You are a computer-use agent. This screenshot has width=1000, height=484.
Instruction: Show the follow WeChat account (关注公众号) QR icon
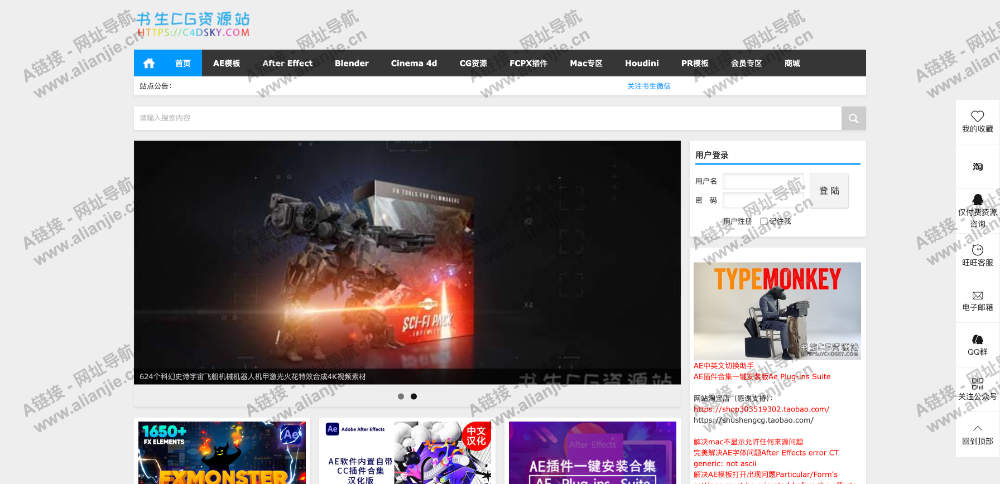click(977, 383)
